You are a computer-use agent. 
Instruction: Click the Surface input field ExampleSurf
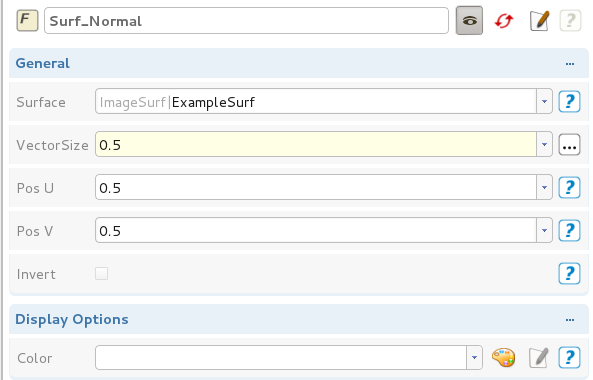click(x=316, y=101)
